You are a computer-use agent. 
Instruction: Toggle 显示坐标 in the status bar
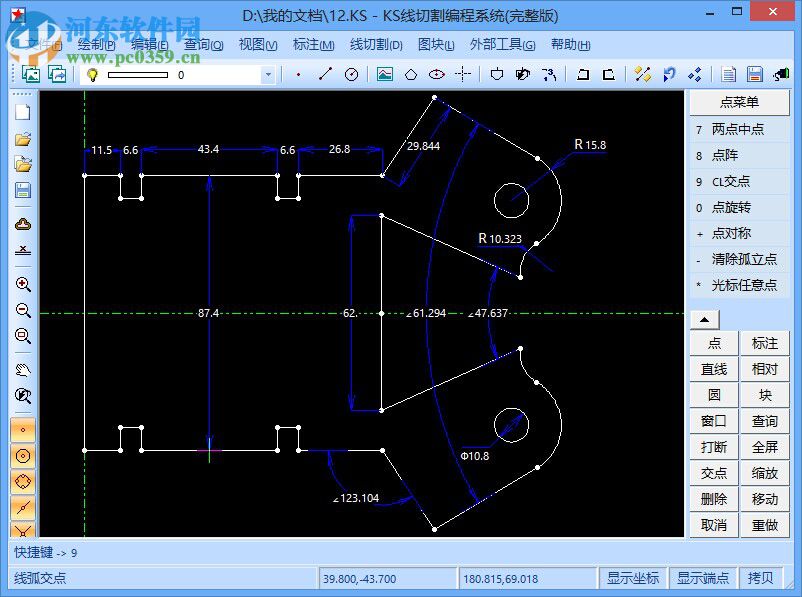(x=633, y=578)
